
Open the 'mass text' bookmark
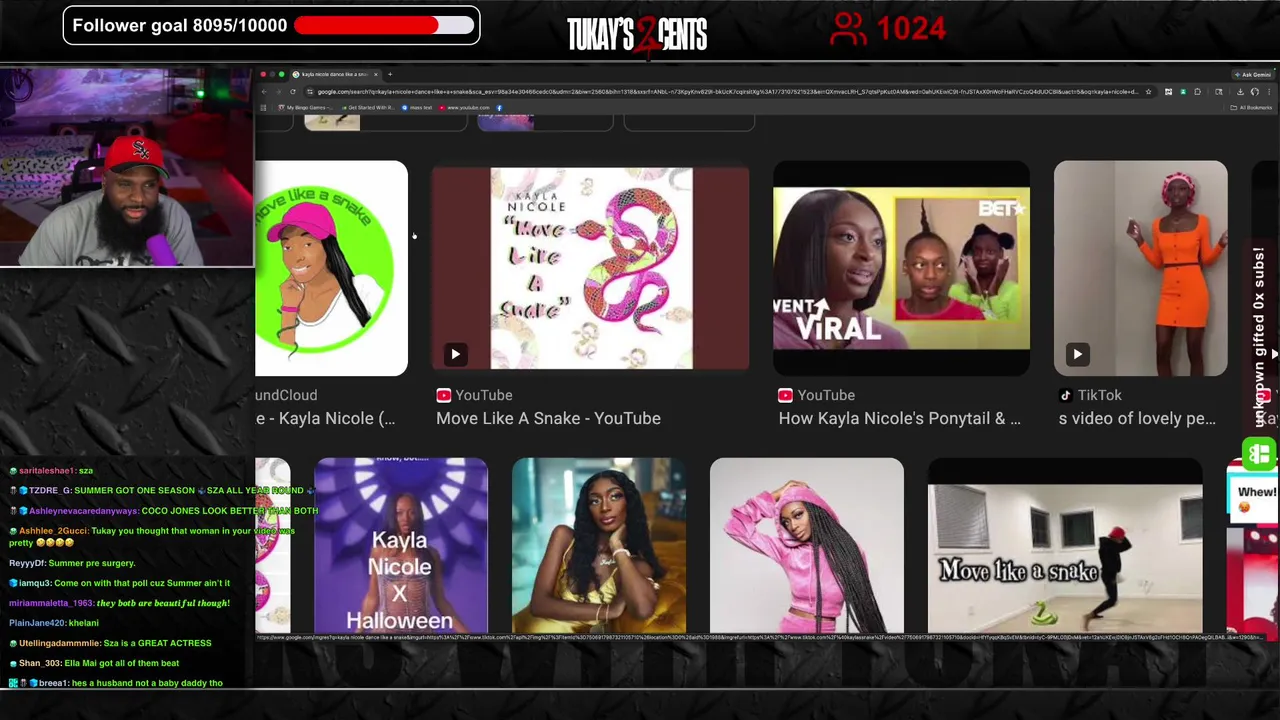coord(418,107)
